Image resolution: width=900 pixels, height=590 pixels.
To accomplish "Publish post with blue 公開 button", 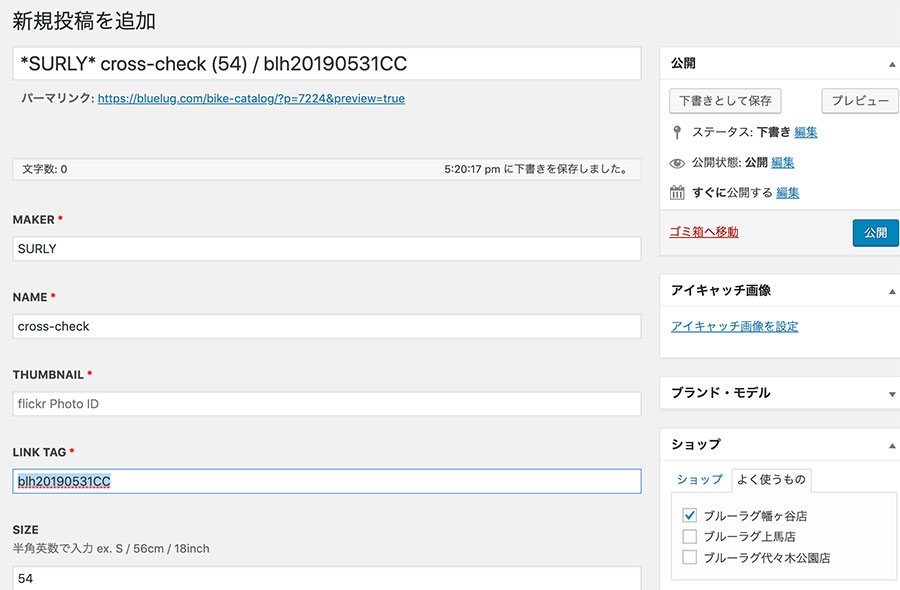I will point(876,233).
